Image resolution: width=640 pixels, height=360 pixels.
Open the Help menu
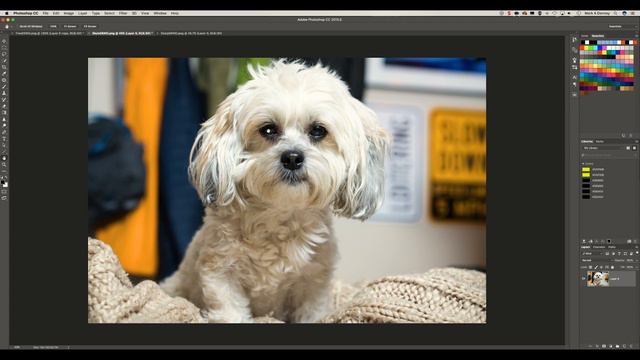coord(175,13)
